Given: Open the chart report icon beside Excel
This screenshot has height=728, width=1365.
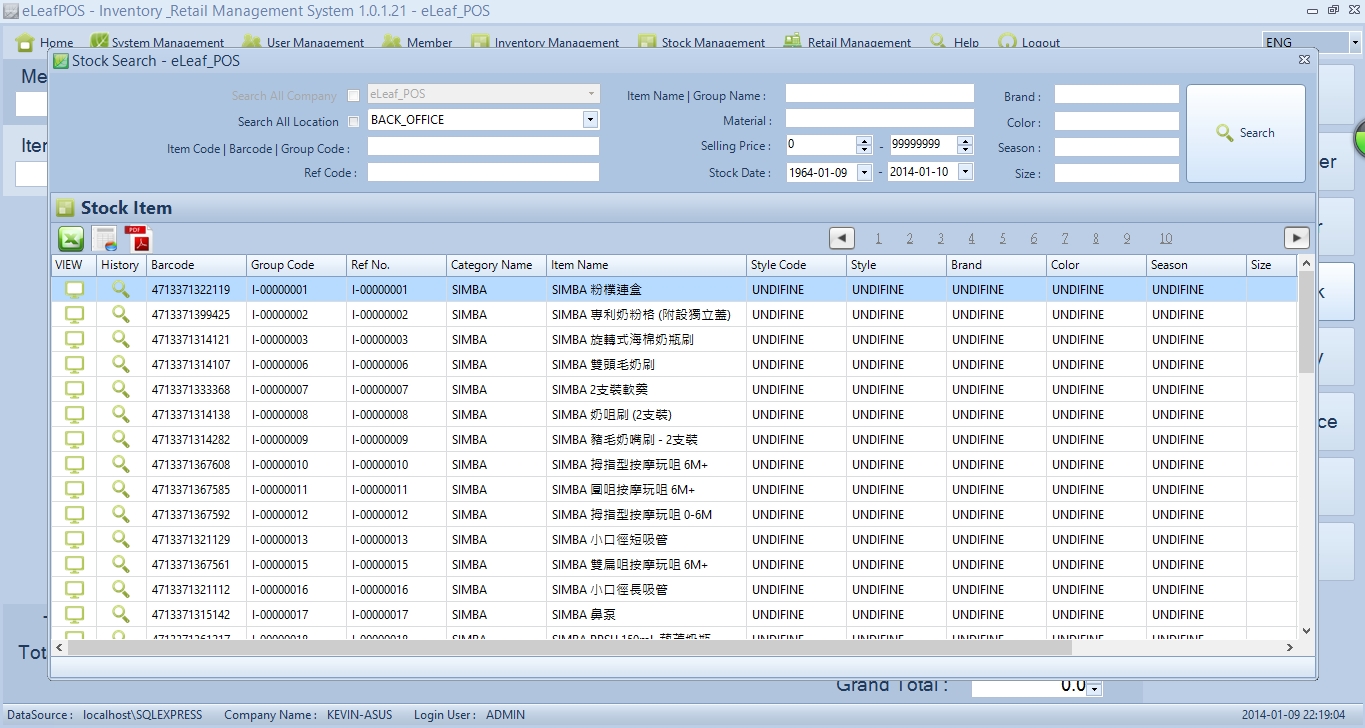Looking at the screenshot, I should (x=105, y=239).
